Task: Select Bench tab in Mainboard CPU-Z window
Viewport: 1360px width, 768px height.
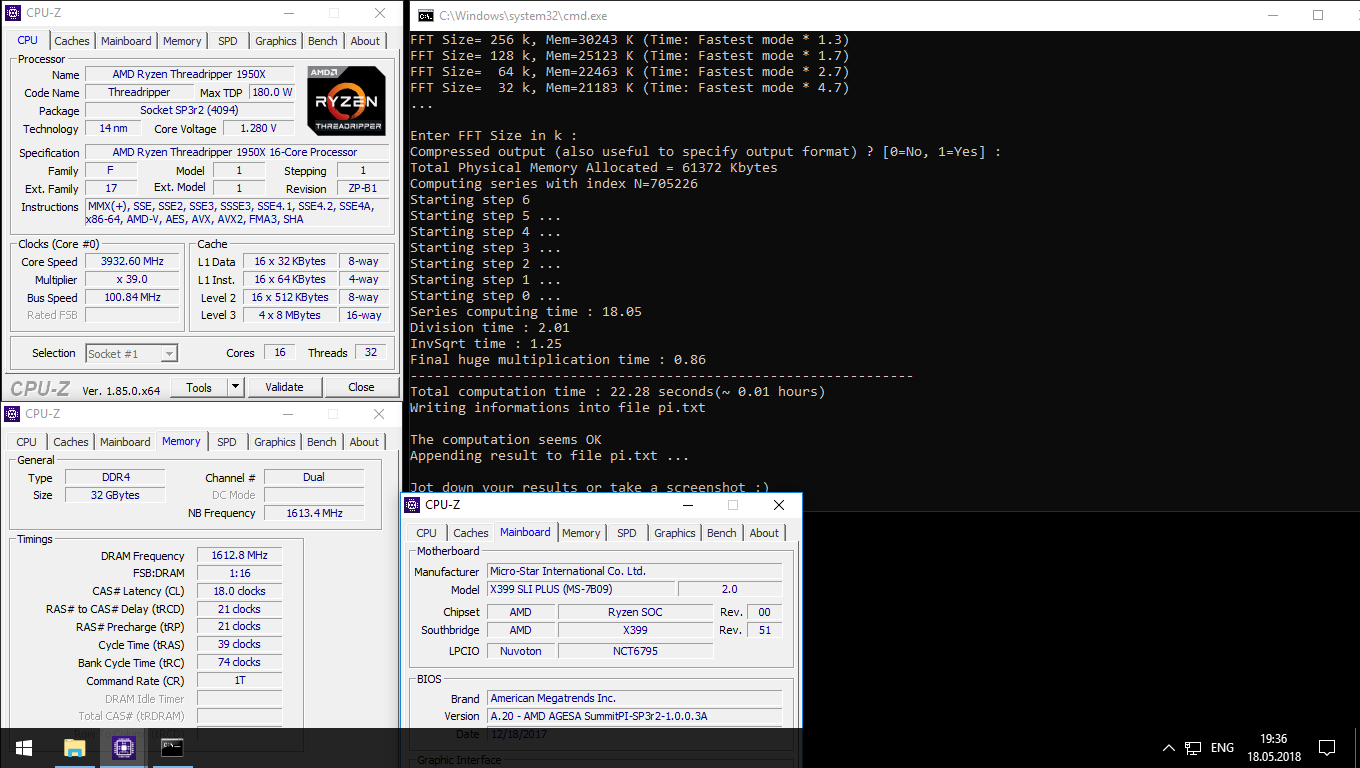Action: [721, 533]
